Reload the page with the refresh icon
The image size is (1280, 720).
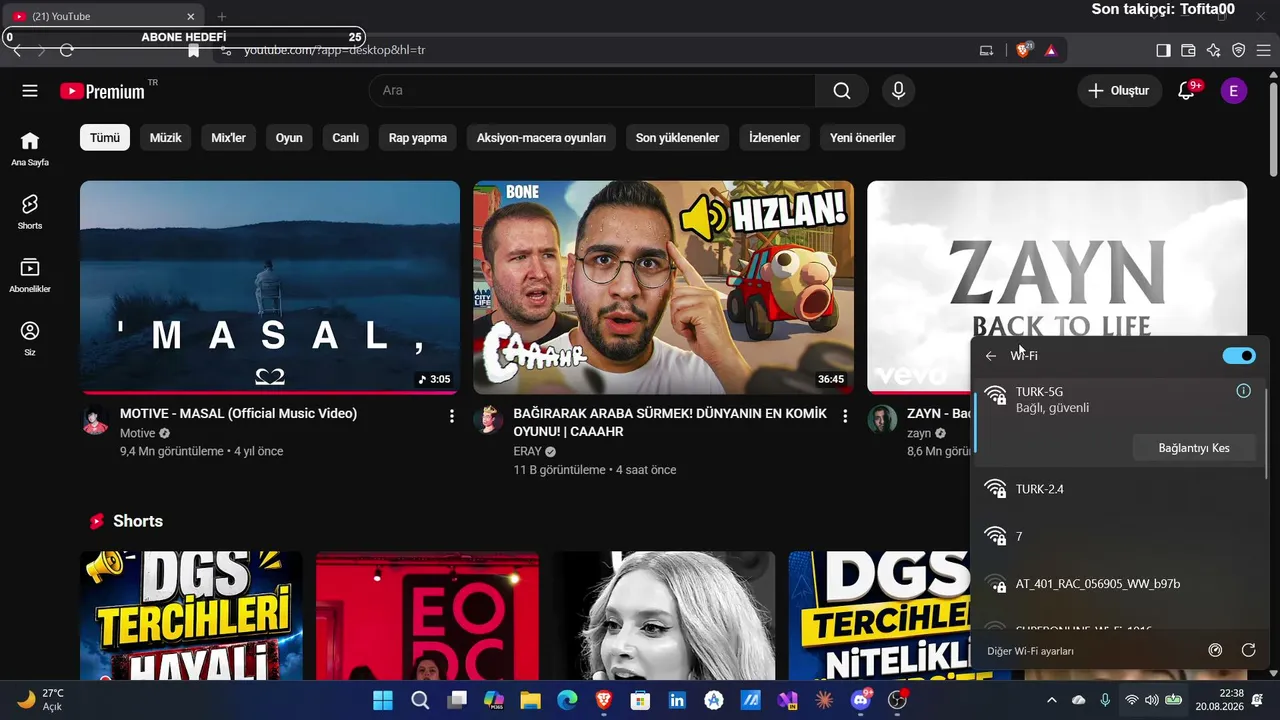(67, 50)
